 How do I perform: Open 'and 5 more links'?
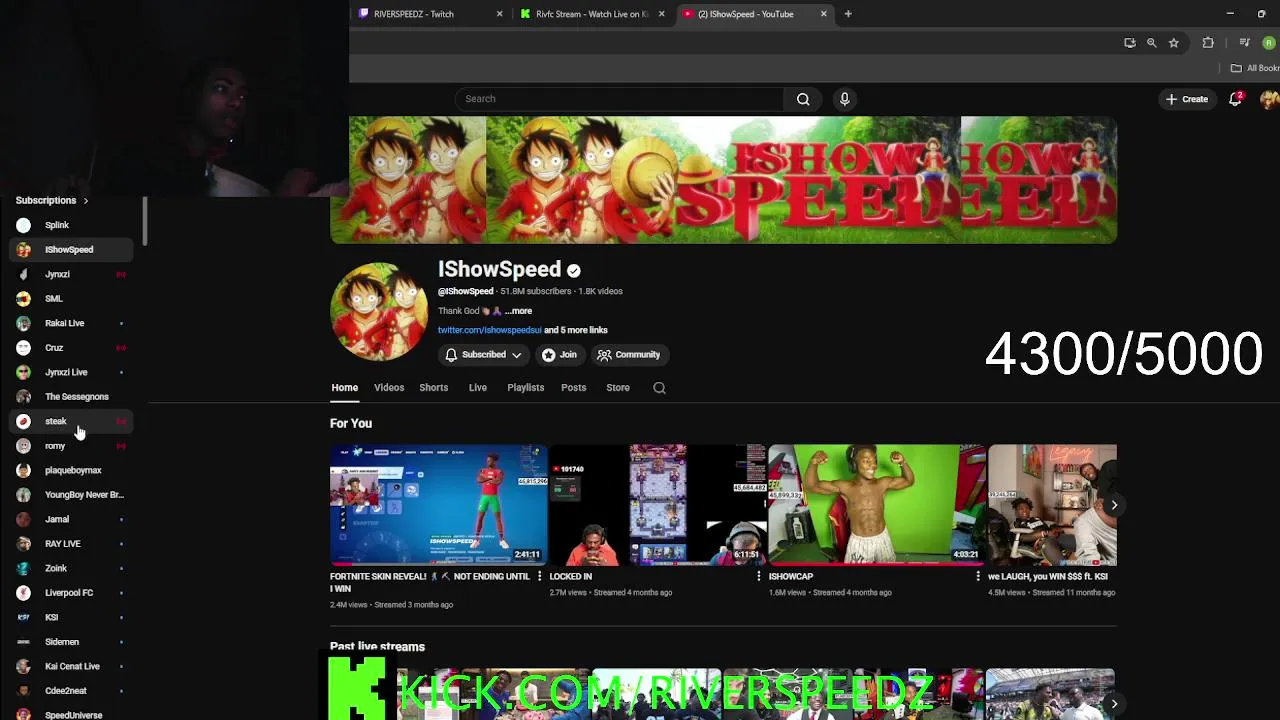pyautogui.click(x=576, y=330)
